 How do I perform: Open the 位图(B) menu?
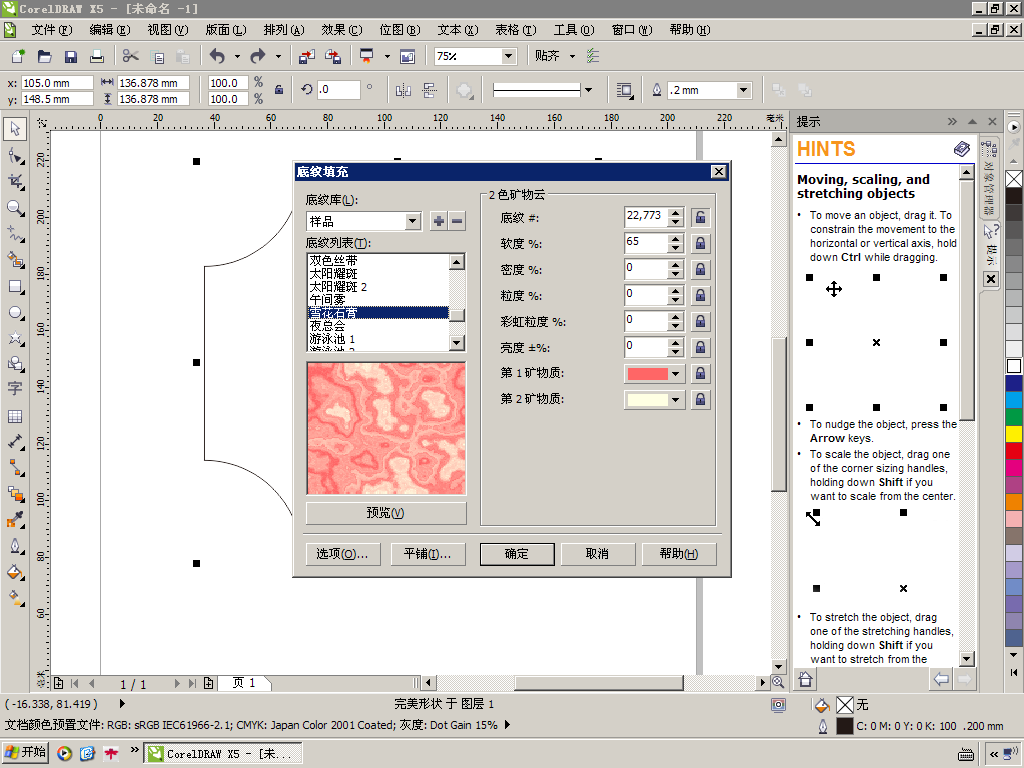pos(400,30)
